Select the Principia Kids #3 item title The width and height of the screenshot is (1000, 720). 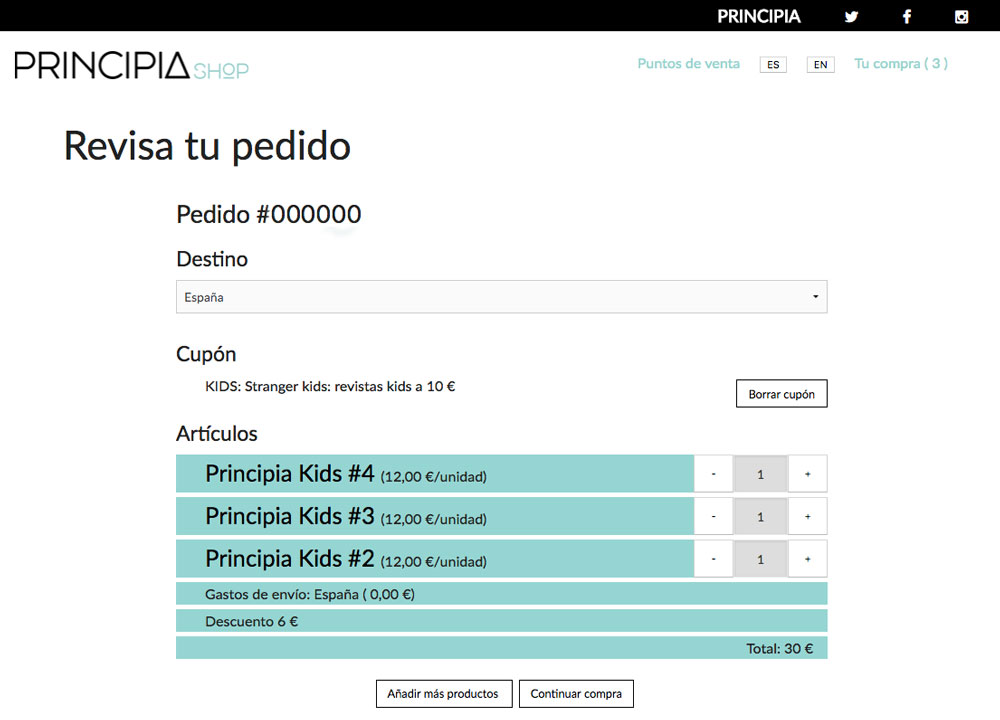coord(290,516)
